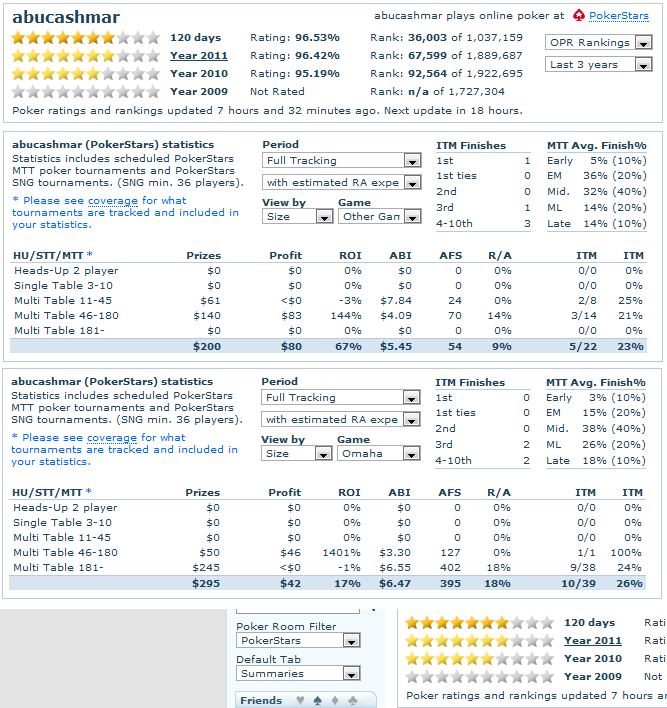Viewport: 667px width, 708px height.
Task: Click the 'Multi Table 181-' row in Omaha table
Action: [328, 568]
